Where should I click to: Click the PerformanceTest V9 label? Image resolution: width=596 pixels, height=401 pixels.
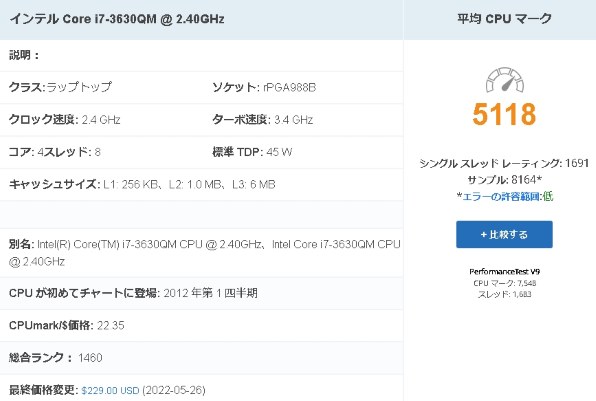point(504,271)
